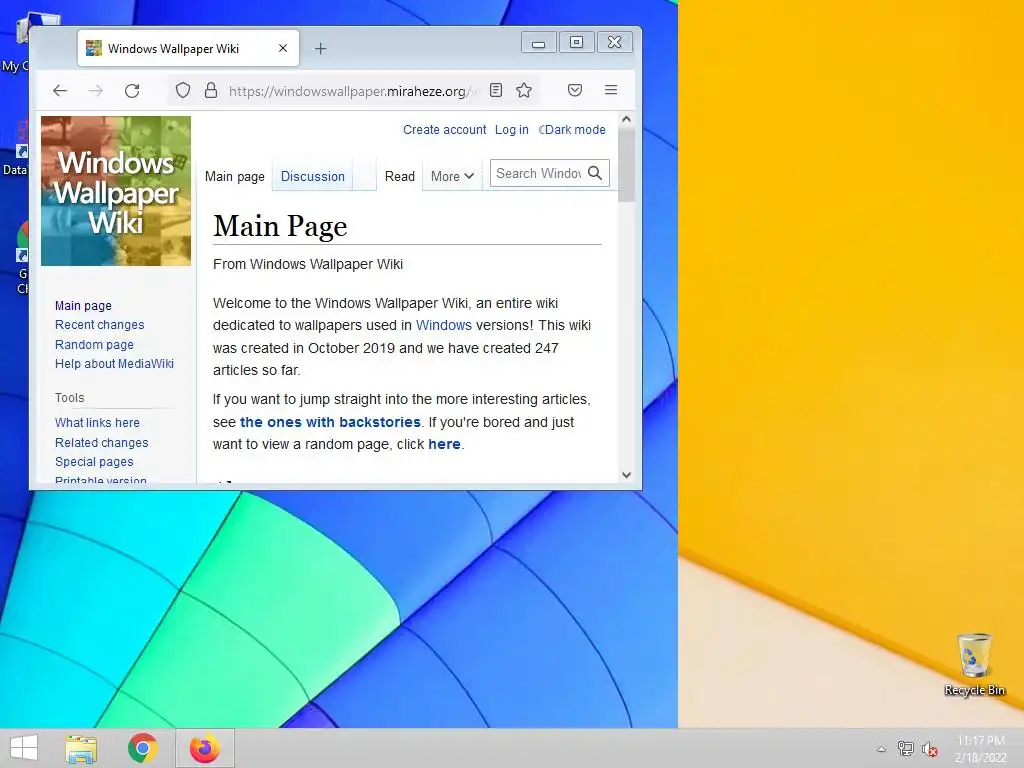Screen dimensions: 1024x768
Task: Click the wiki search magnifier icon
Action: 595,173
